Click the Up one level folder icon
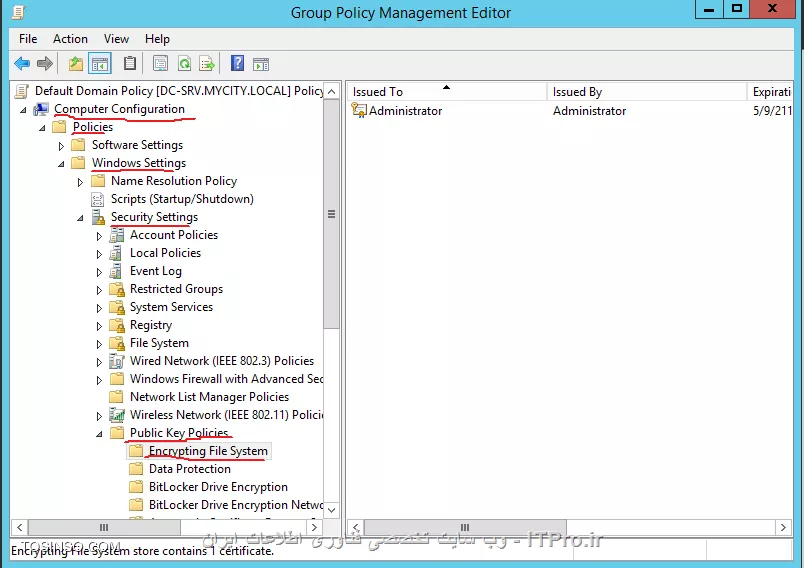This screenshot has height=568, width=804. (x=76, y=64)
